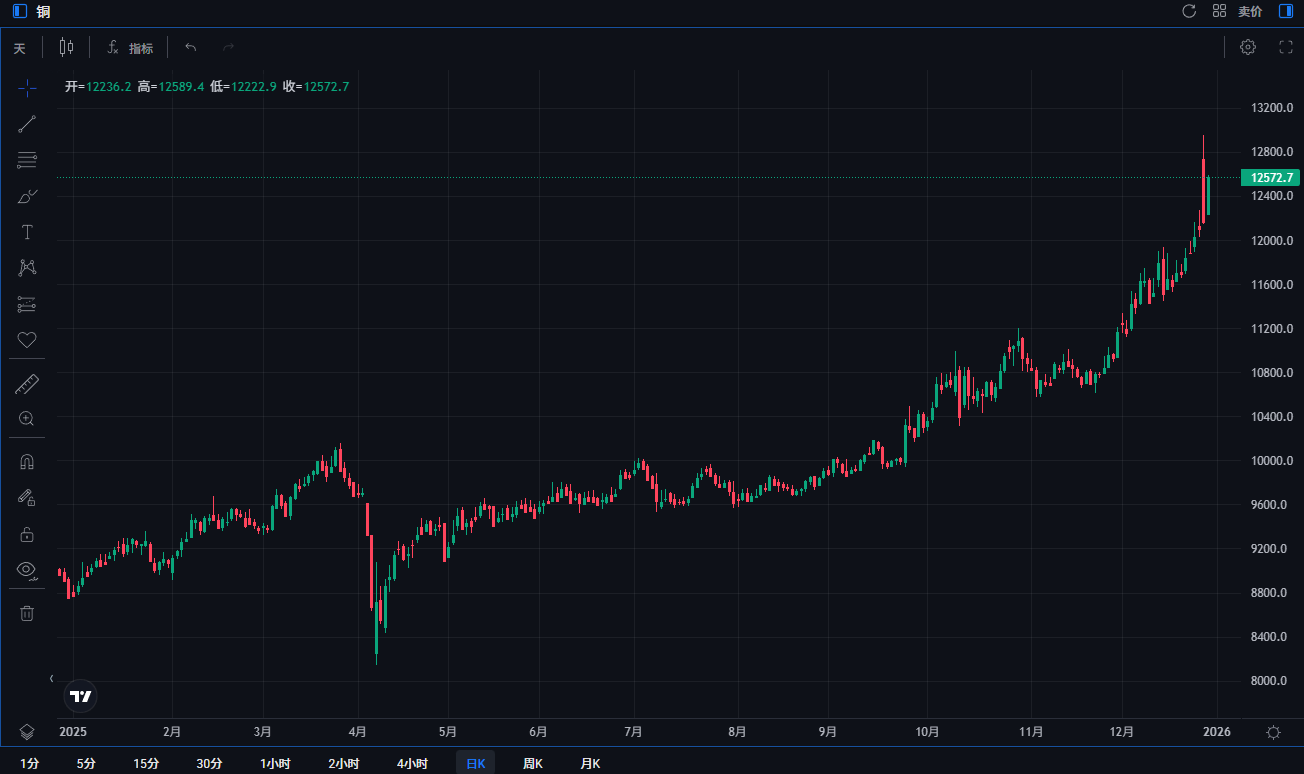Screen dimensions: 1304x774
Task: Toggle magnet mode snapping
Action: [27, 462]
